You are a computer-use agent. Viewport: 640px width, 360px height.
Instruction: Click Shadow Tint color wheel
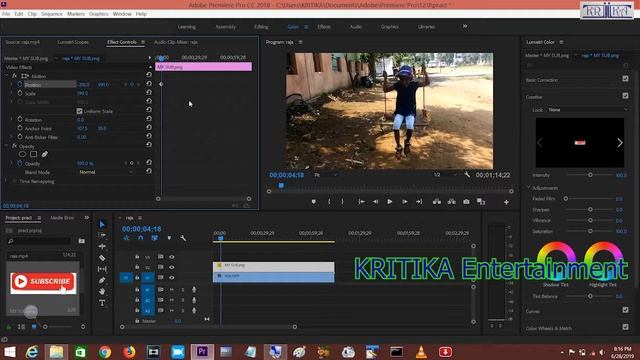click(x=556, y=261)
